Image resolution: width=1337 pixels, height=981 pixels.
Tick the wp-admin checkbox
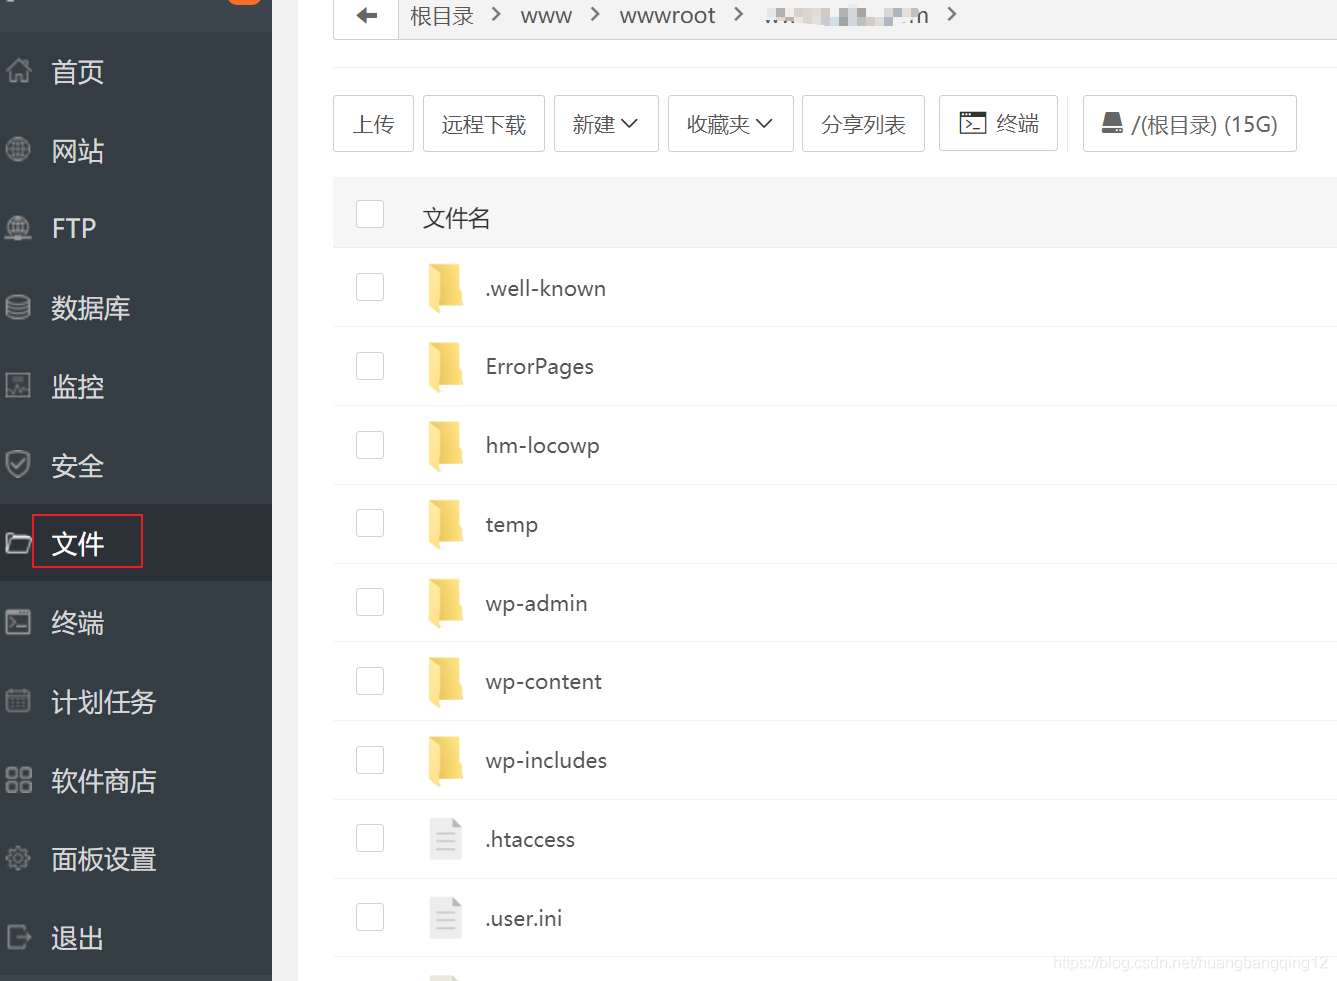370,602
